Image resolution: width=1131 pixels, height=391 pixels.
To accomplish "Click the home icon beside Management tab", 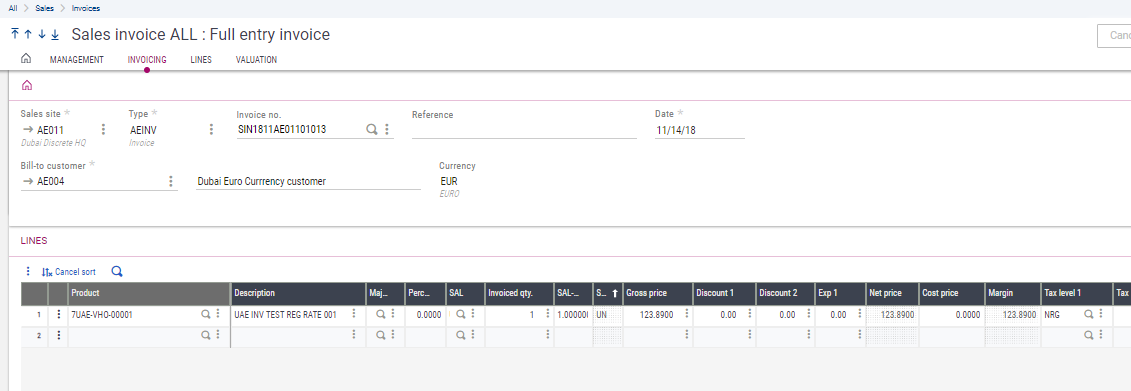I will pyautogui.click(x=26, y=59).
